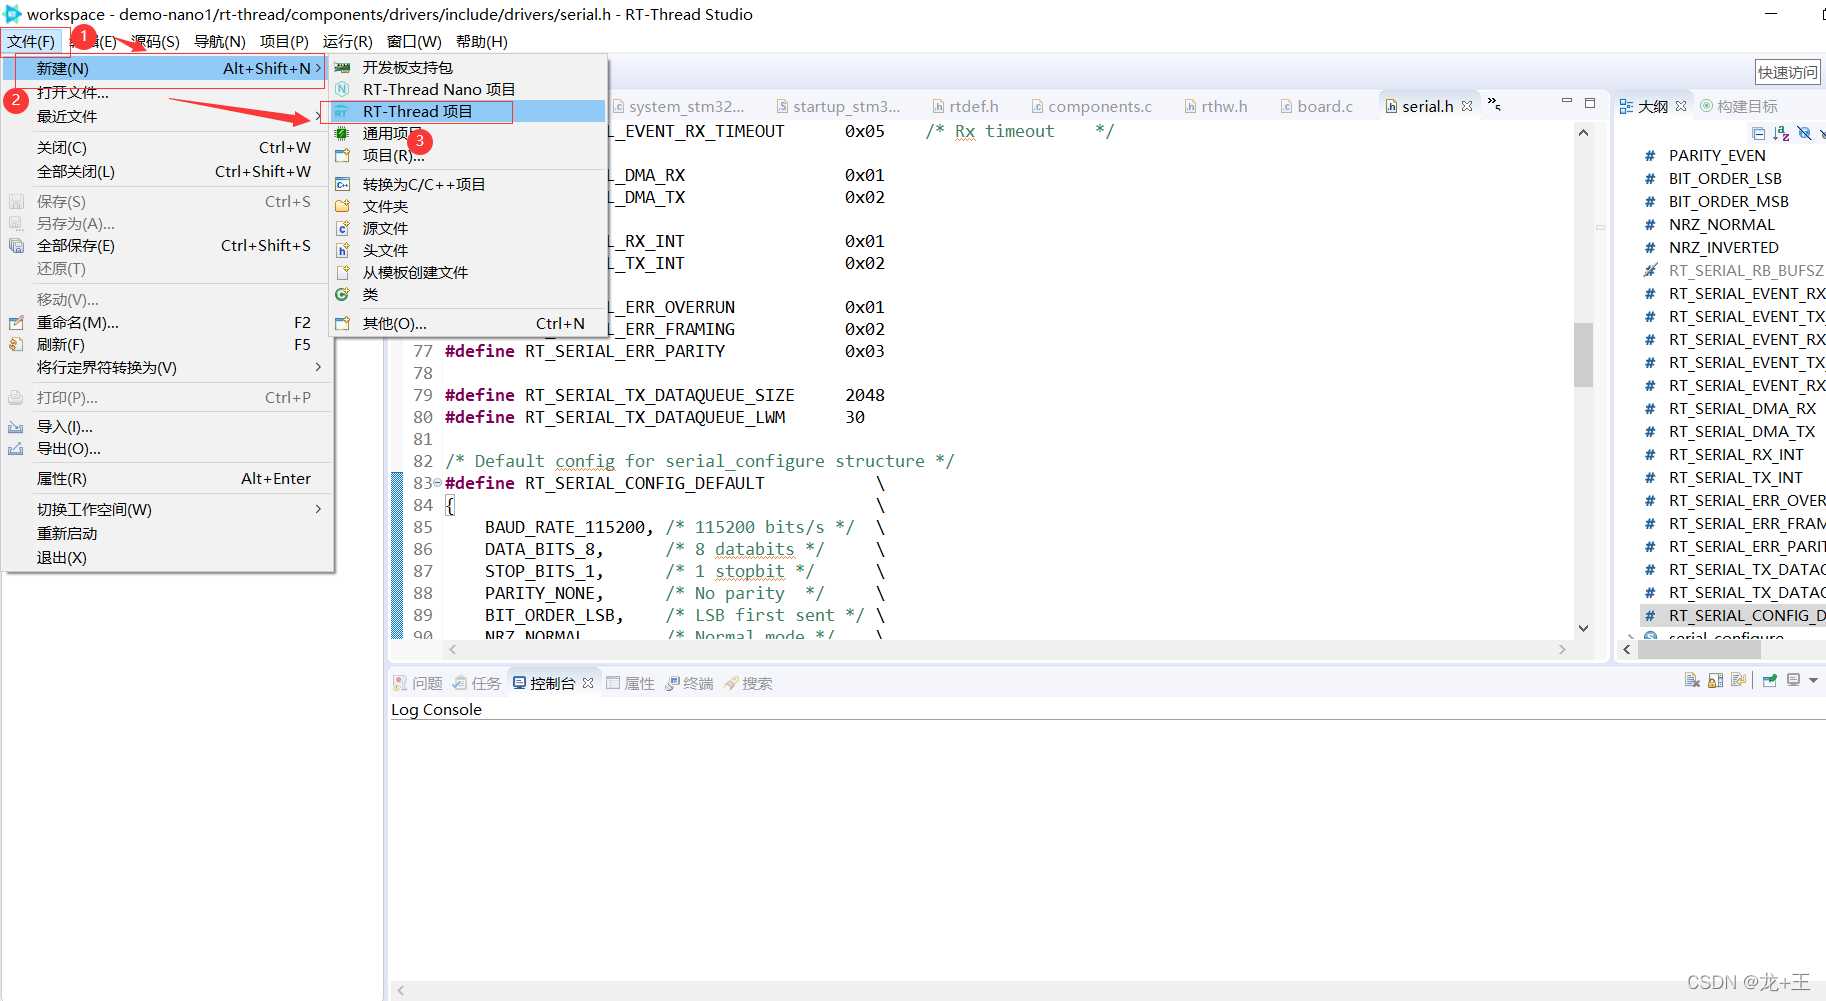
Task: Collapse the RT_SERIAL_CONFIG_DEFAULT define fold
Action: (x=437, y=483)
